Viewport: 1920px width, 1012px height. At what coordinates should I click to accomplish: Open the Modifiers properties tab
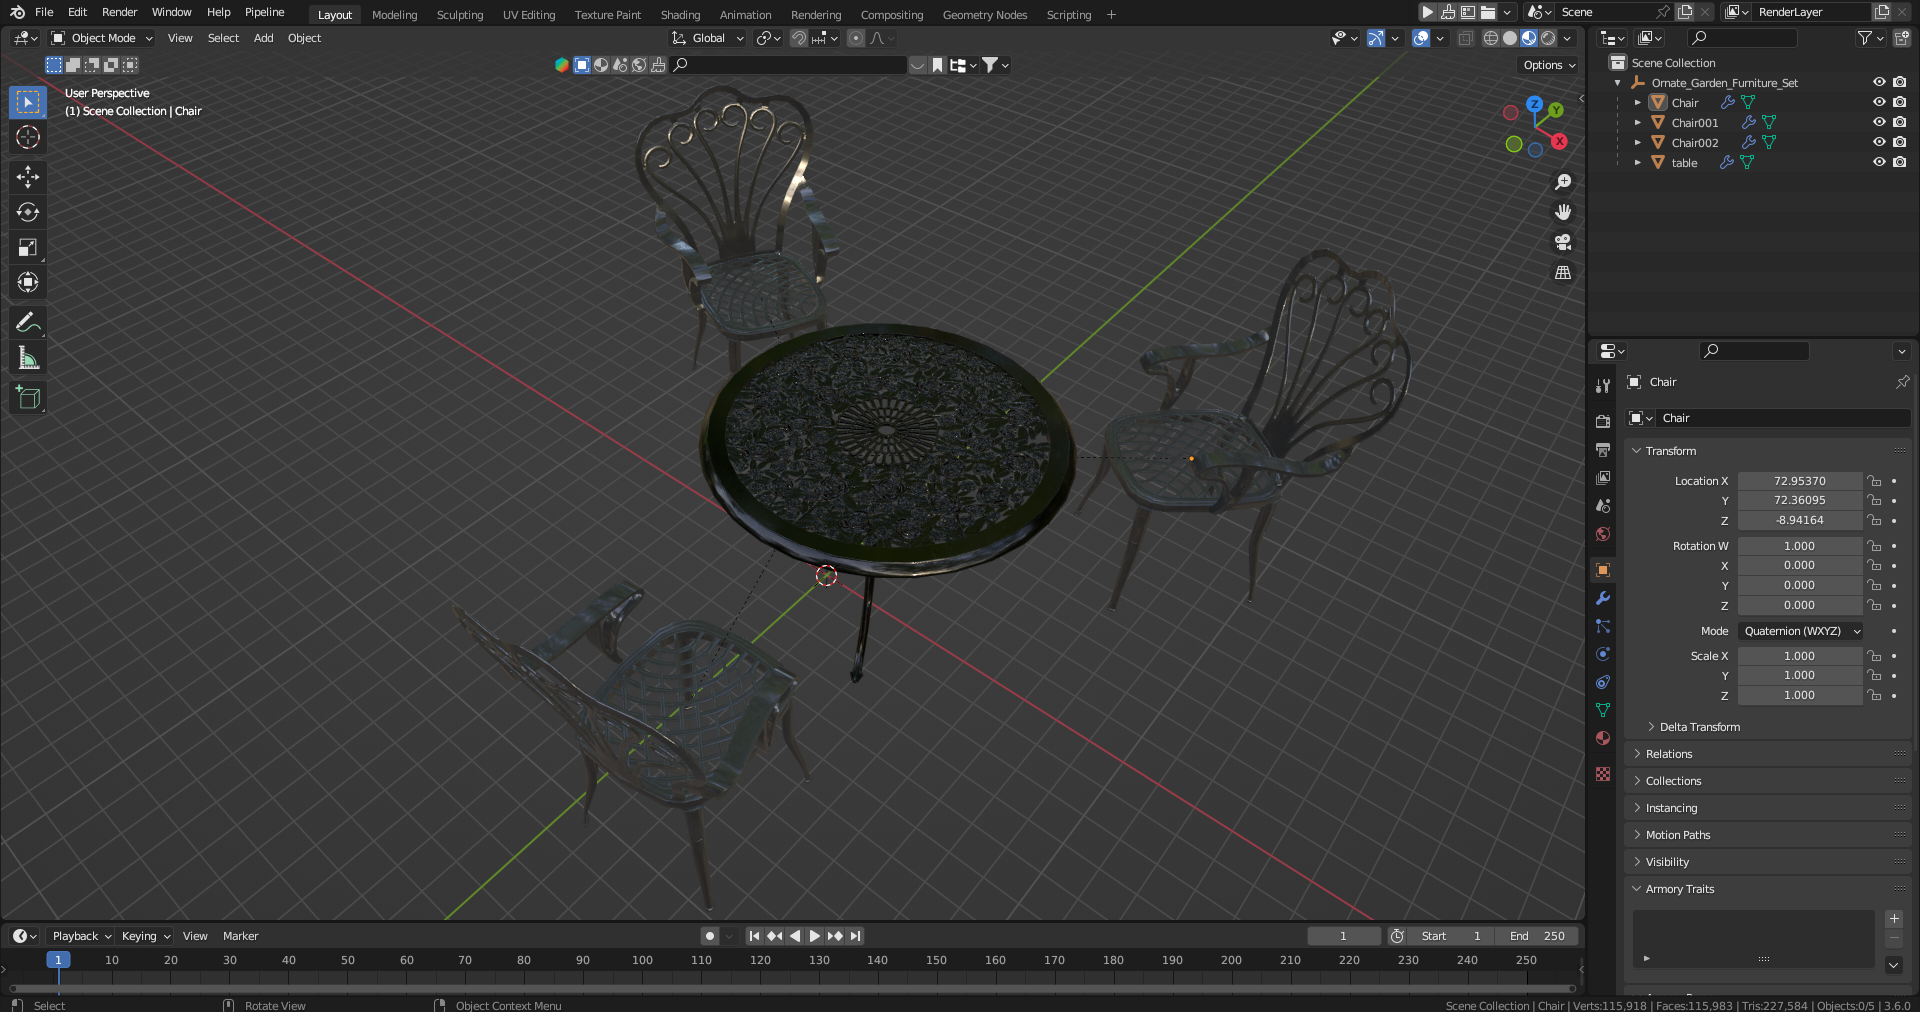(x=1603, y=598)
